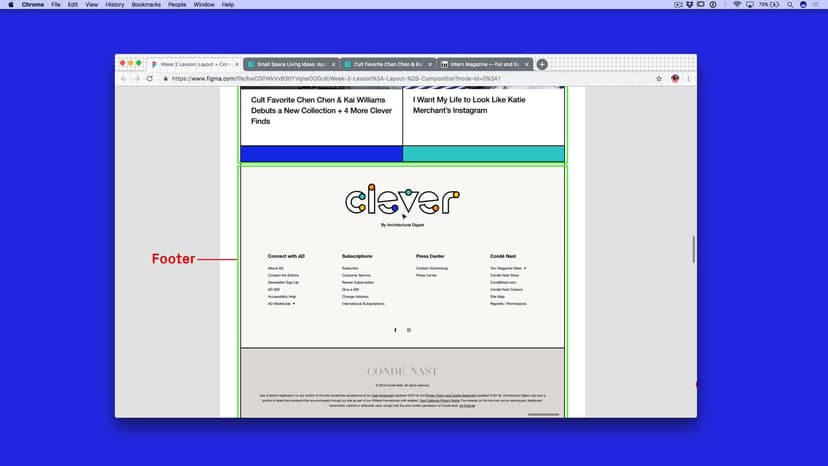Screen dimensions: 828x466
Task: Open the Dropbox menu bar icon
Action: coord(692,5)
